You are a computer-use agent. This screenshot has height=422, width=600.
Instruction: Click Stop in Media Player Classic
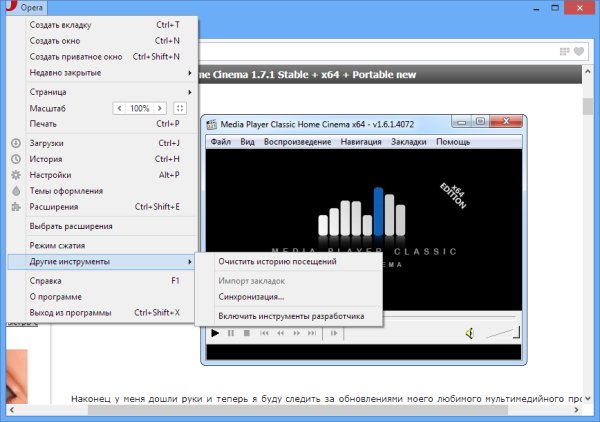[247, 333]
